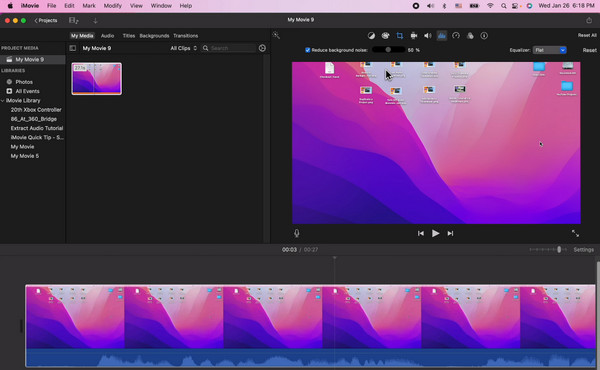600x370 pixels.
Task: Play the movie in viewer
Action: click(435, 233)
